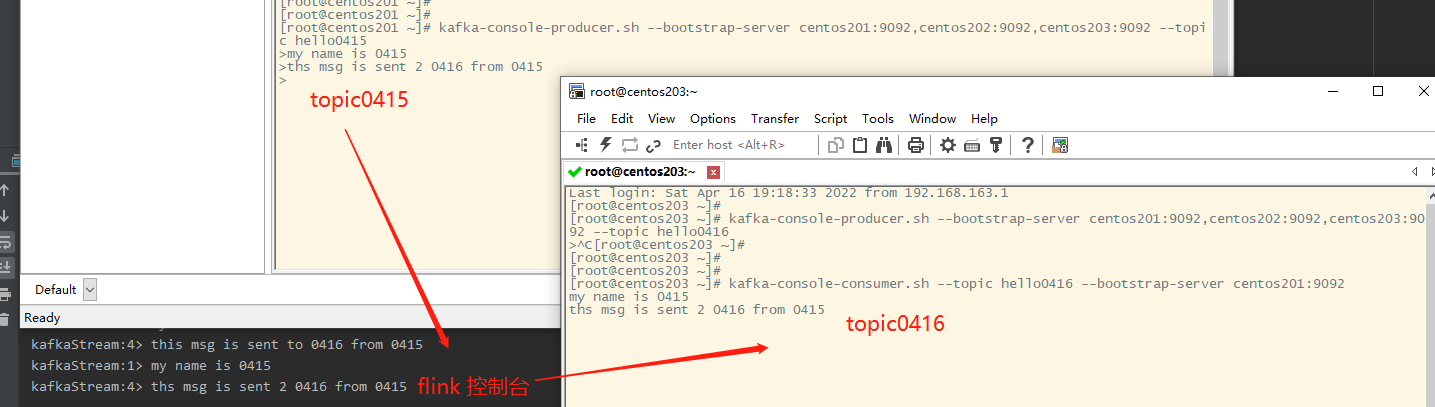Click 'ths msg is sent 2 0416' in centos203 terminal
Screen dimensions: 1435x407
pos(697,309)
